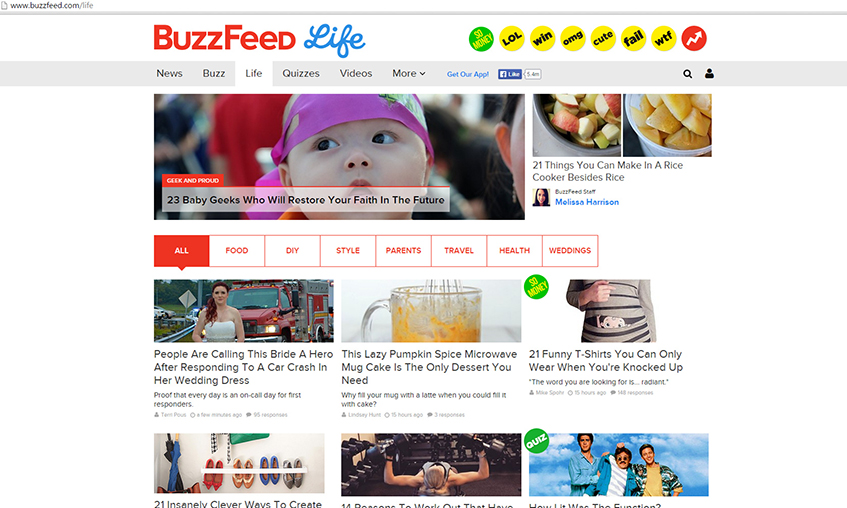Select the yellow 'win' badge
Image resolution: width=847 pixels, height=508 pixels.
pyautogui.click(x=542, y=39)
